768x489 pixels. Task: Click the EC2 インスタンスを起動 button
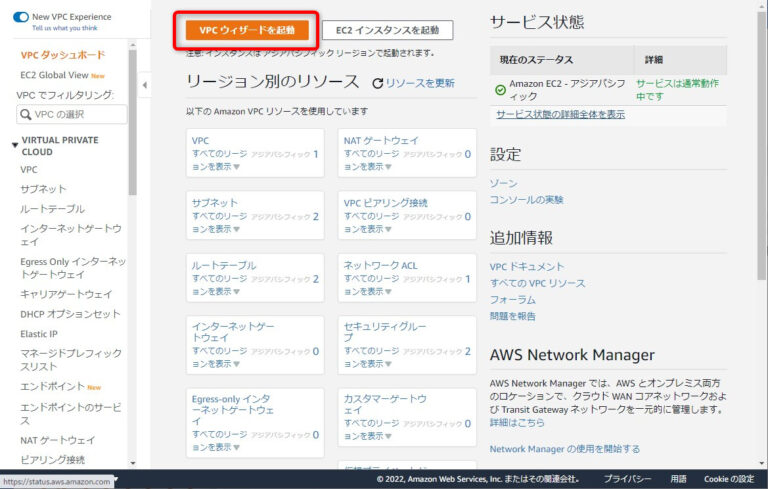(387, 30)
